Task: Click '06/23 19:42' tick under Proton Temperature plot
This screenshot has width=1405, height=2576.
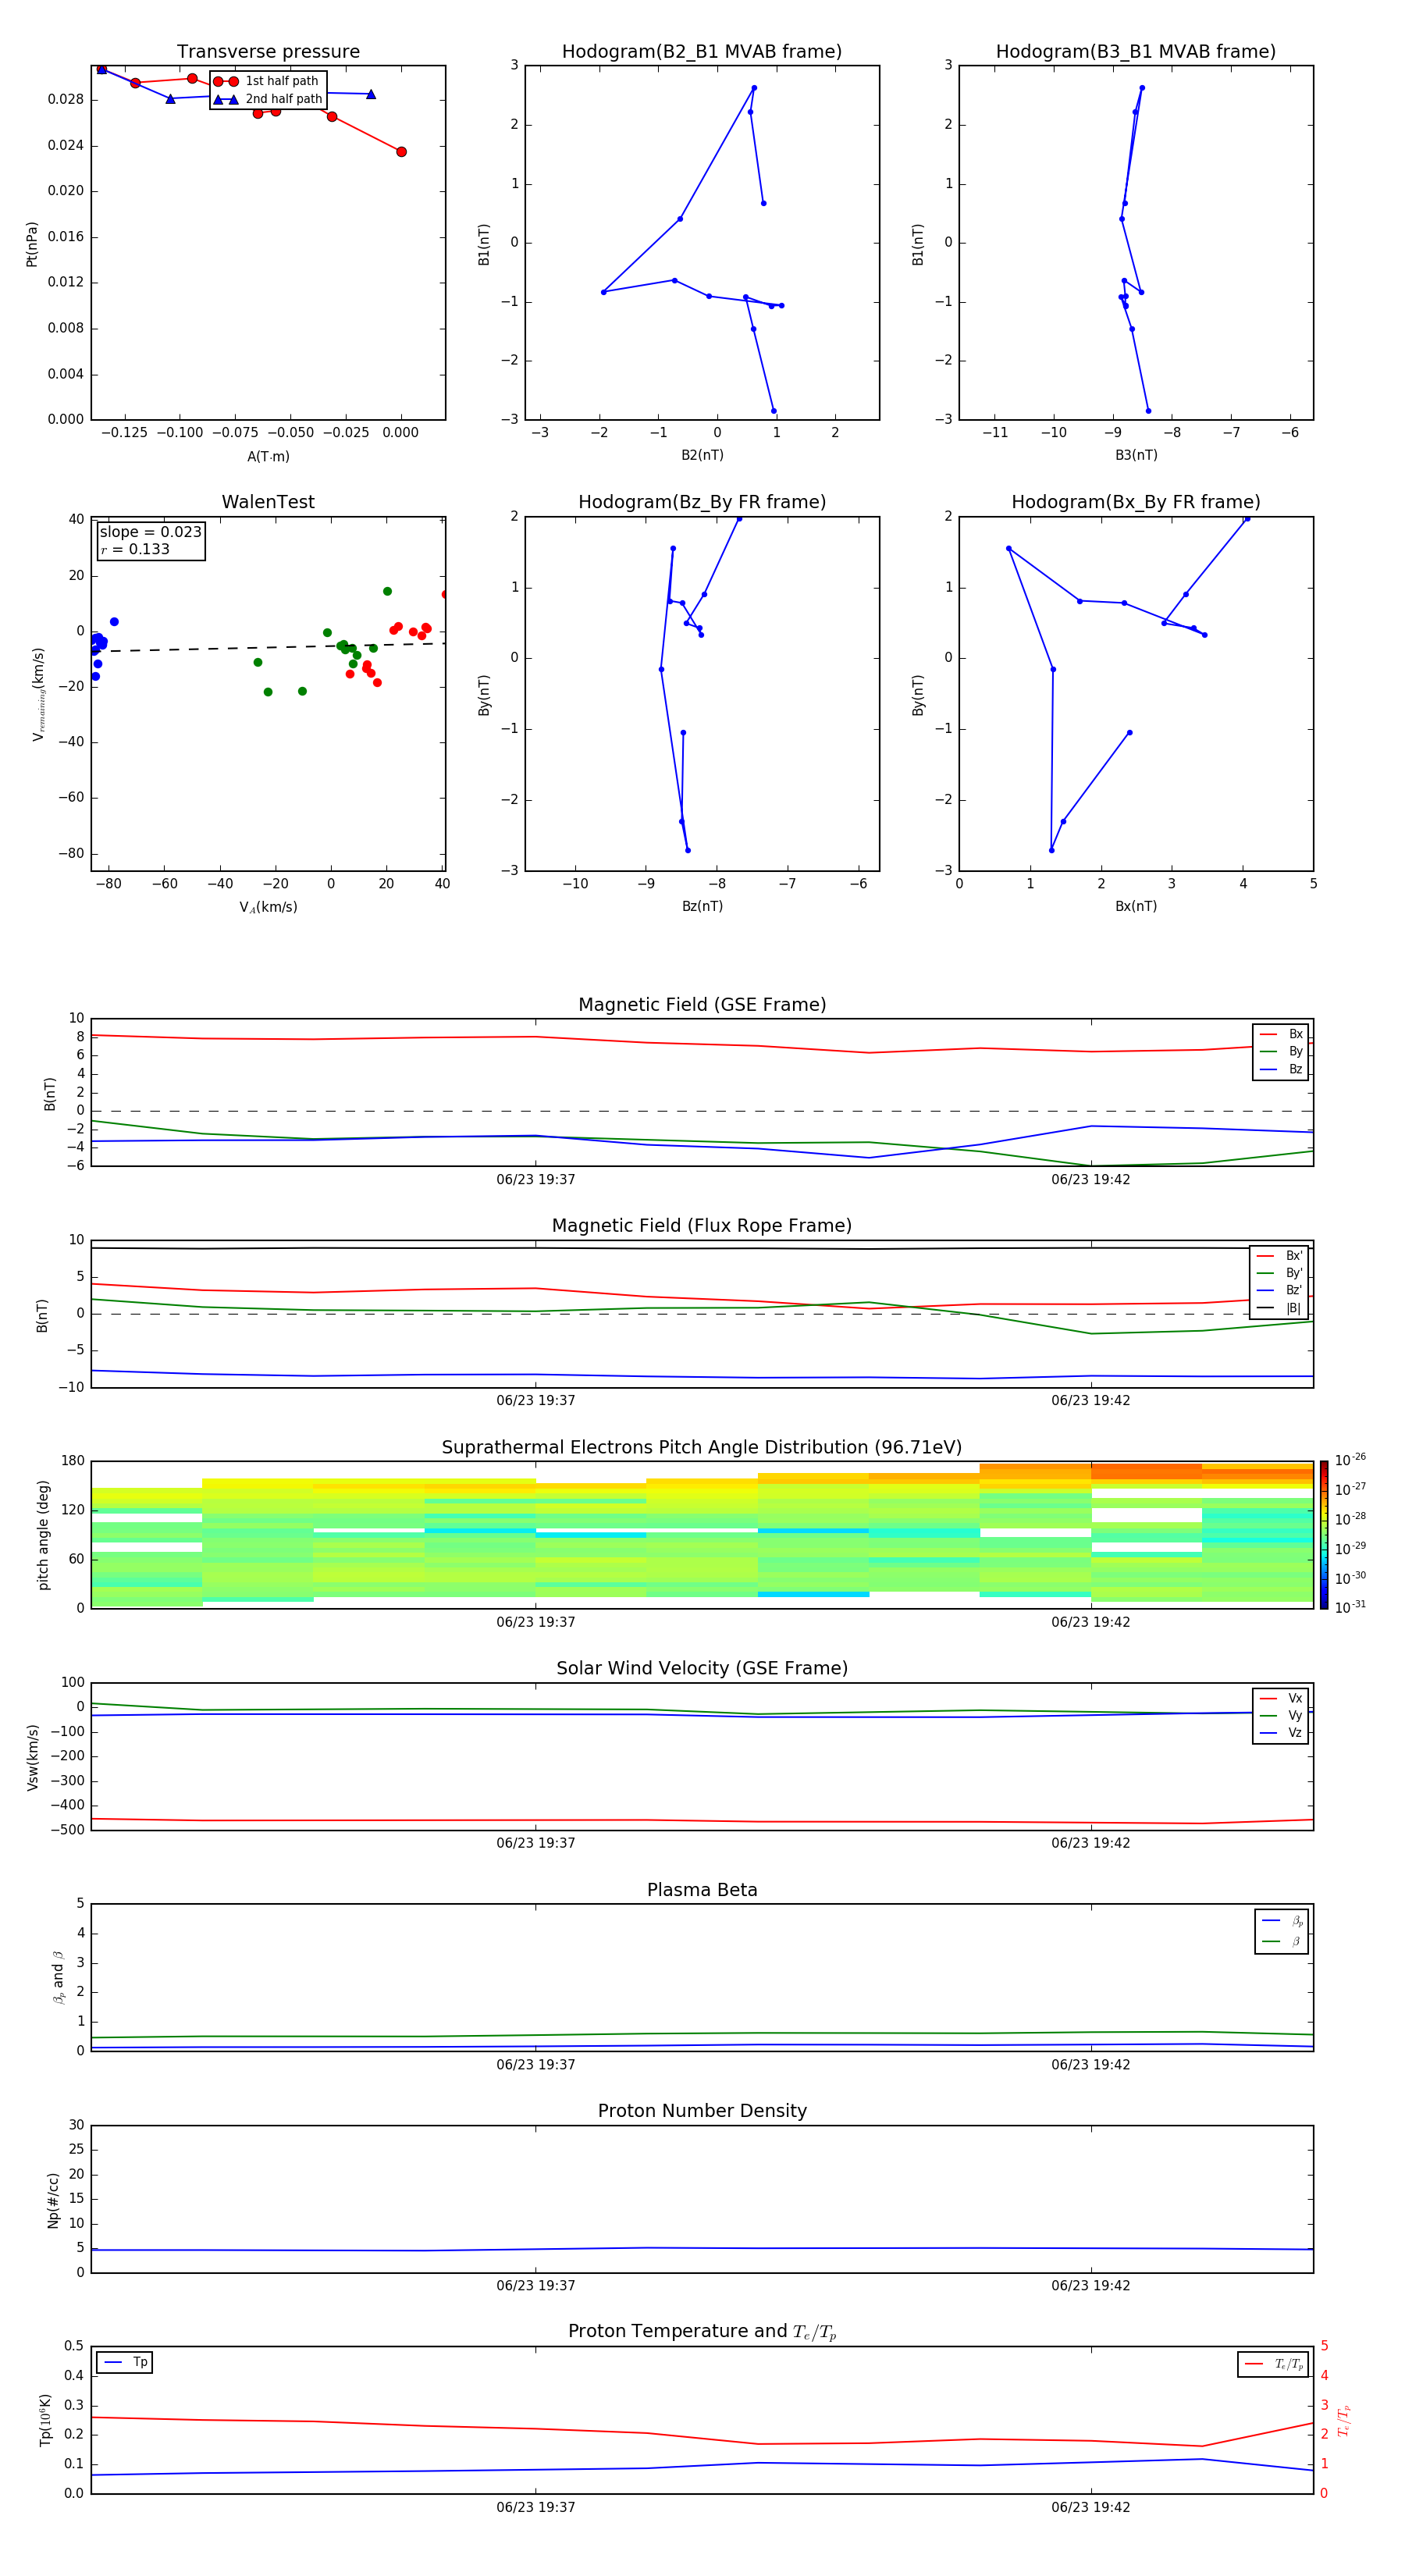Action: click(1090, 2507)
